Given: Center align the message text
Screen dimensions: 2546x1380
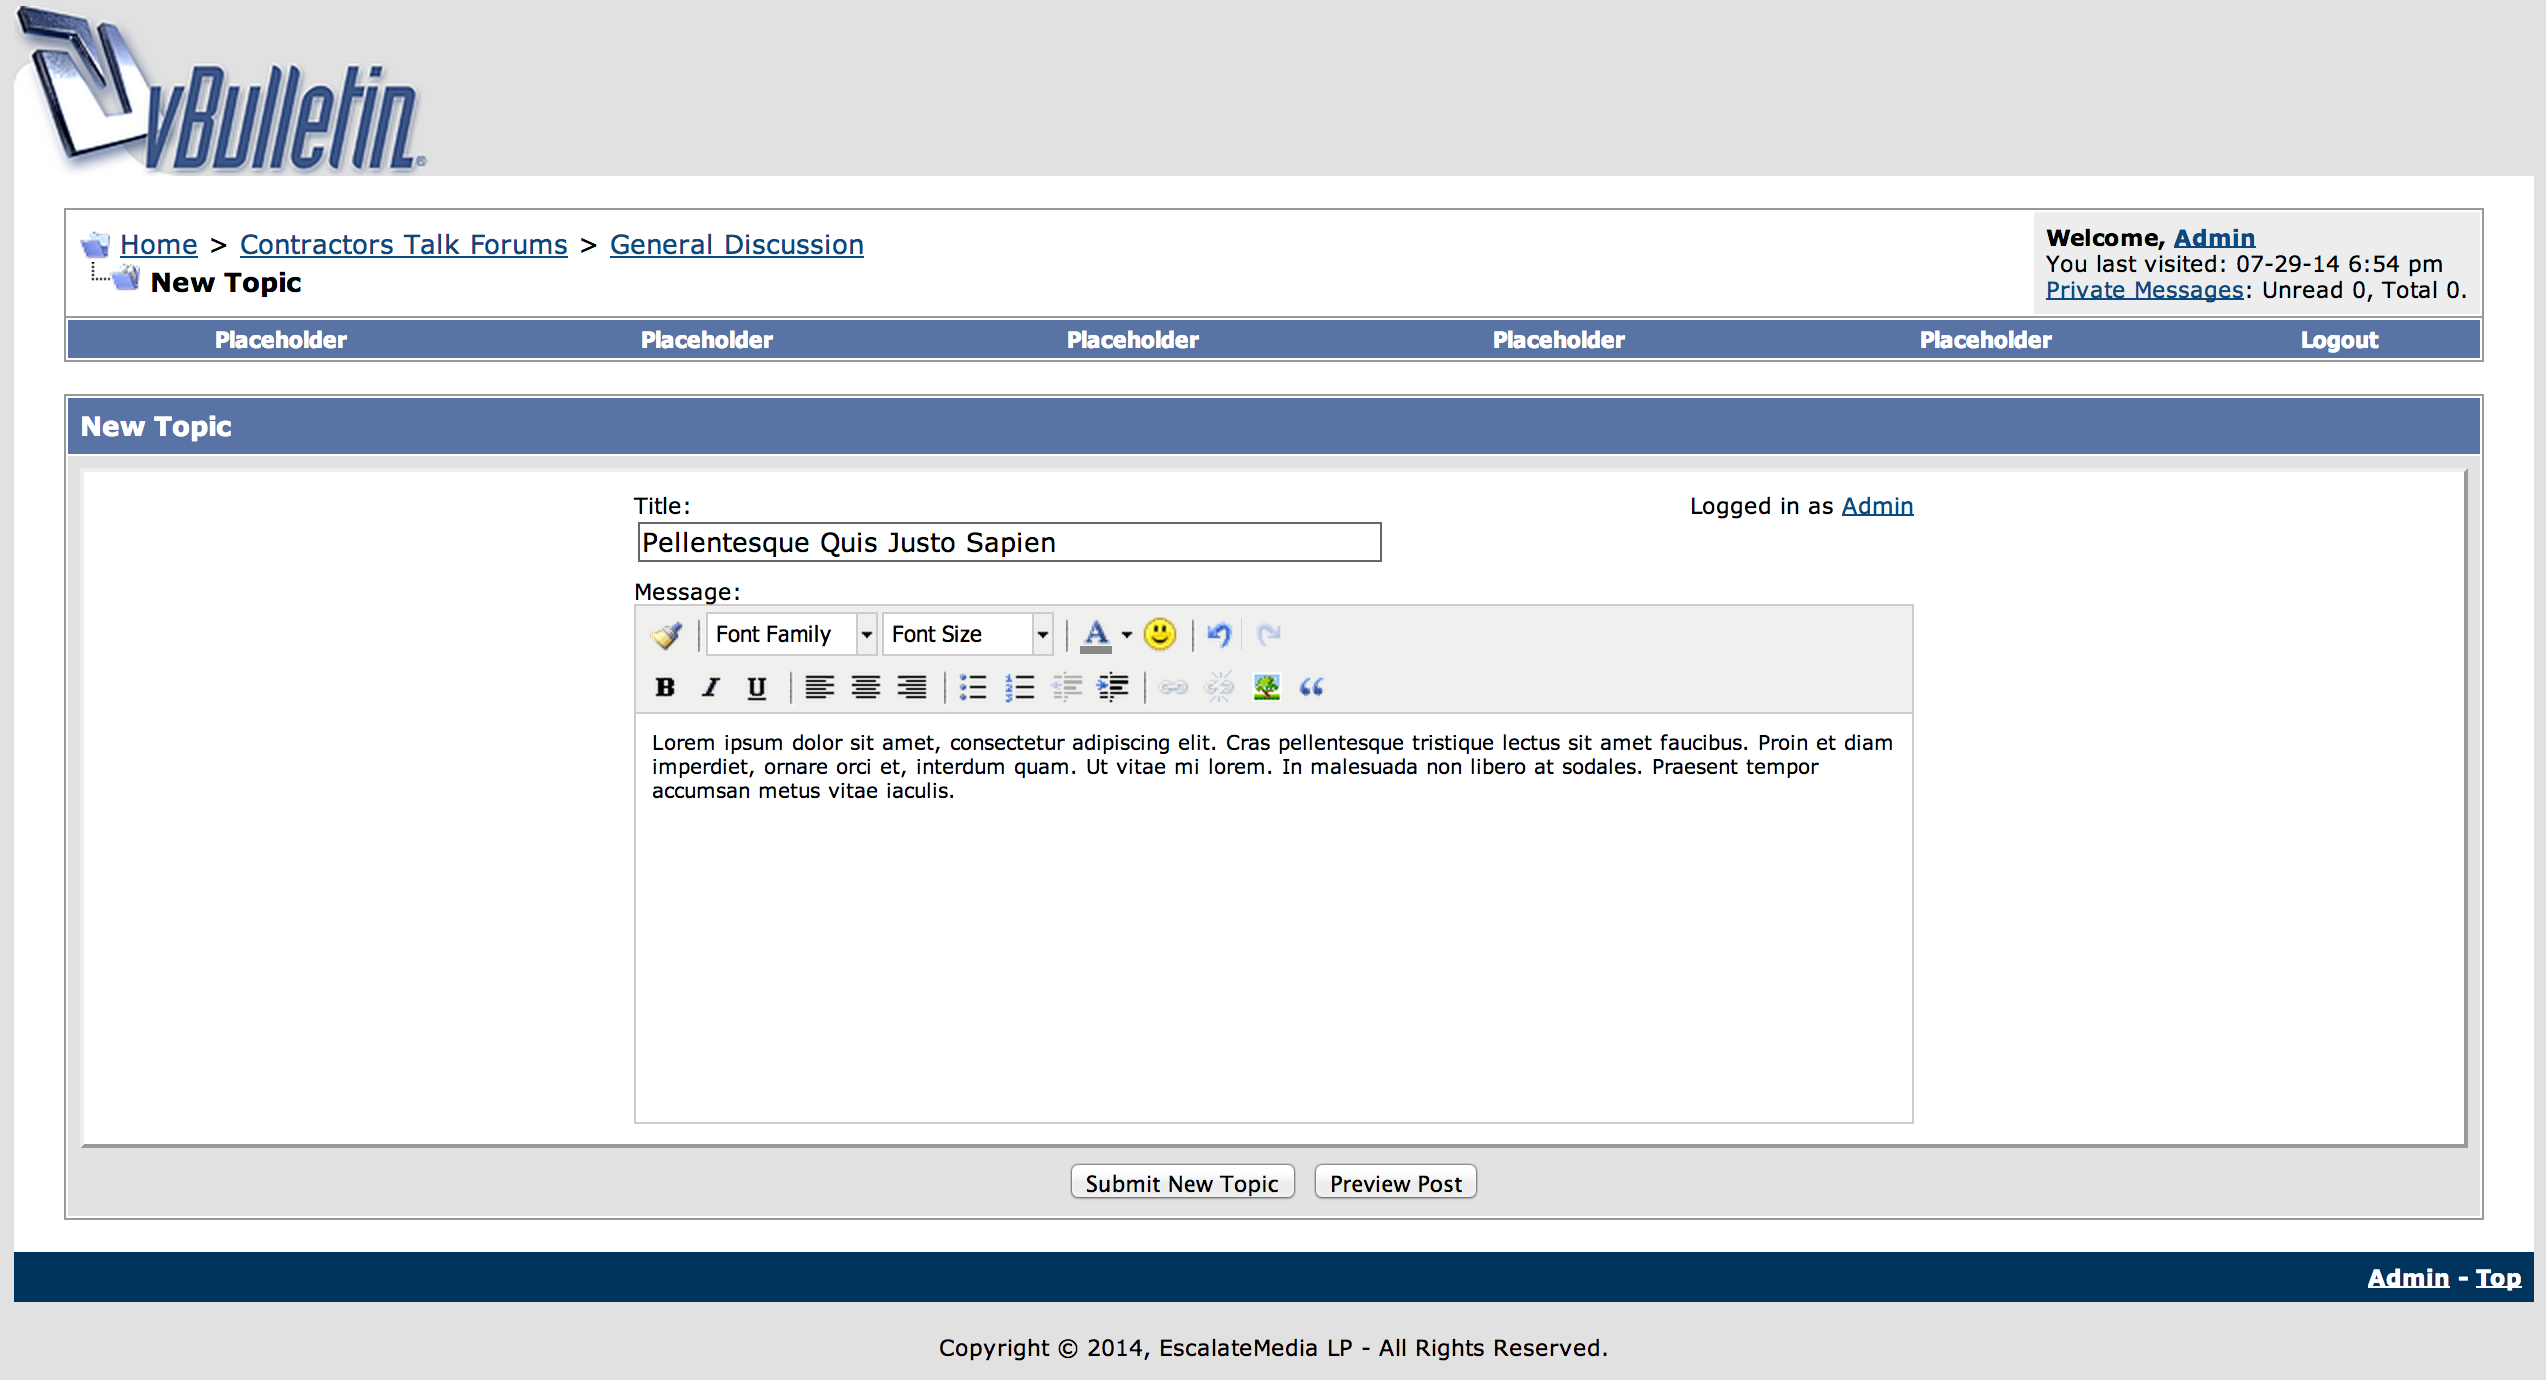Looking at the screenshot, I should 865,687.
